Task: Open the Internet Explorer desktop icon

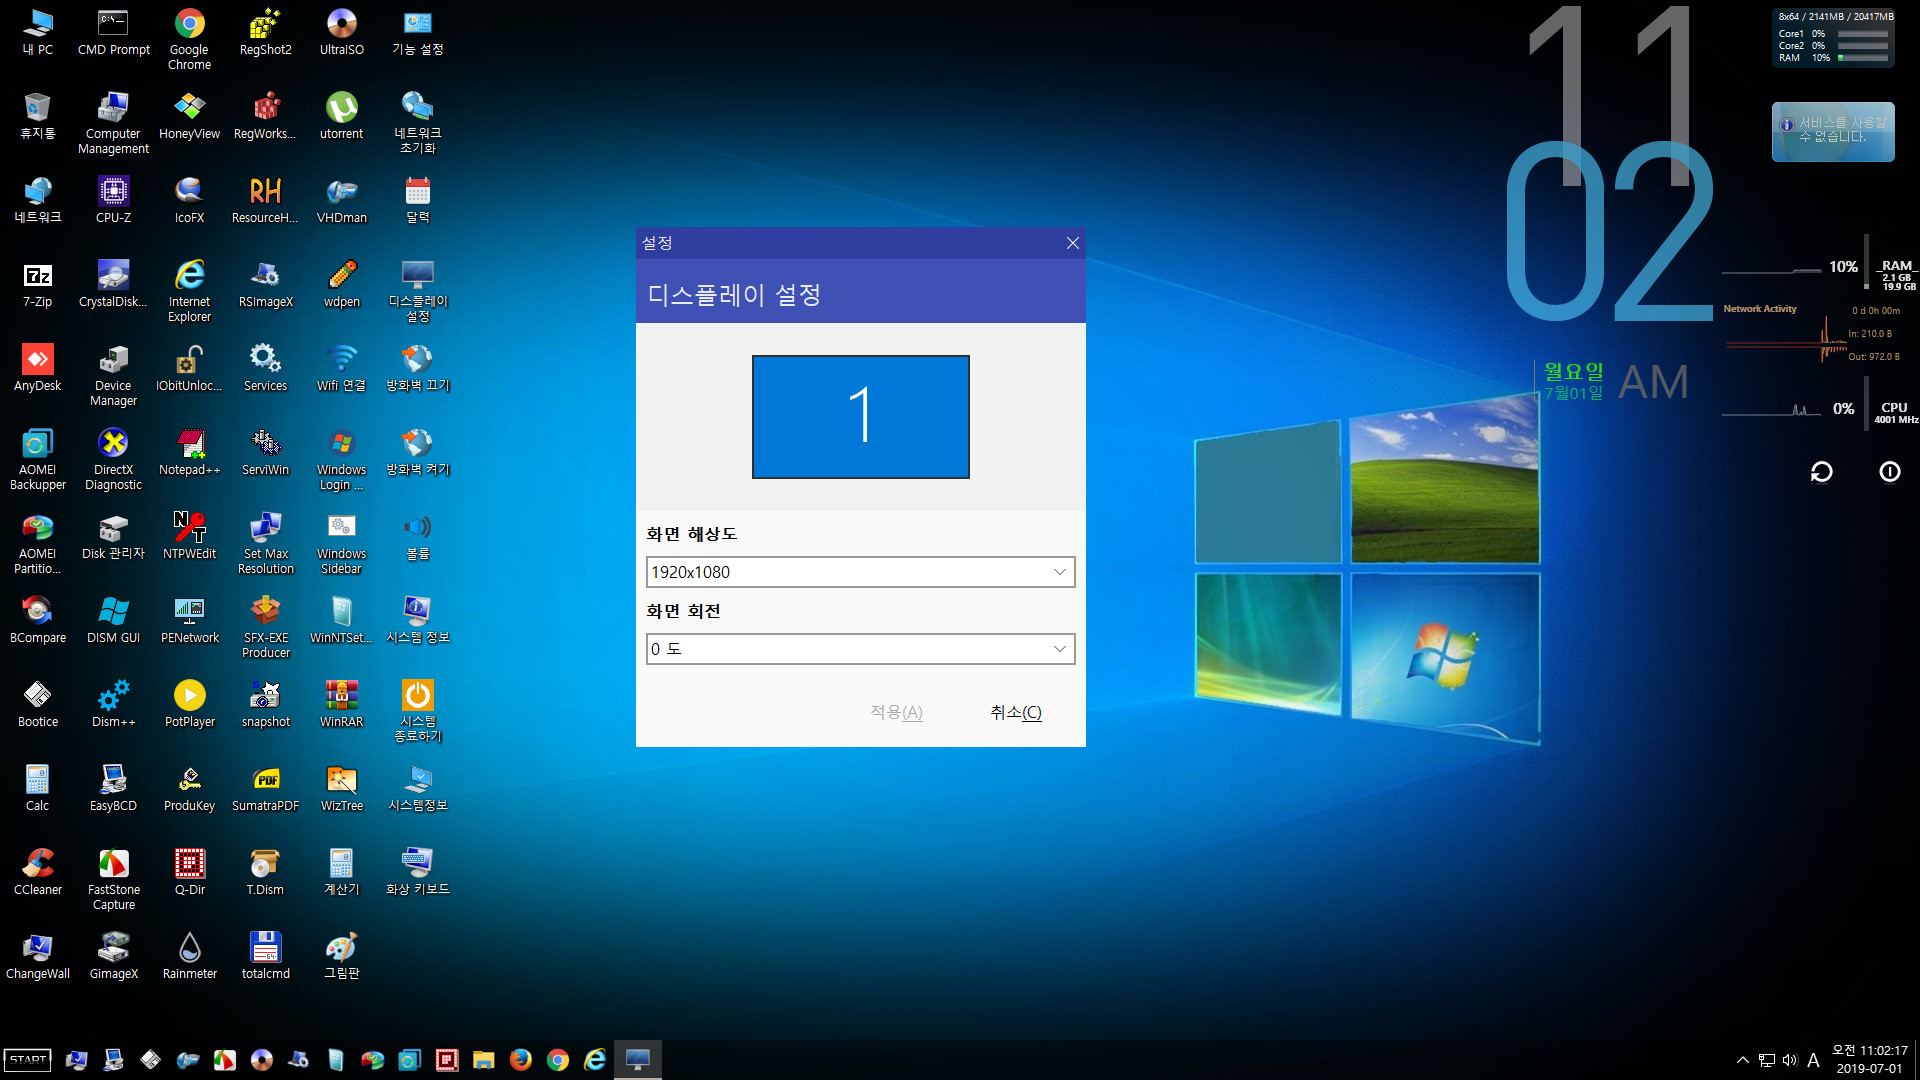Action: [190, 292]
